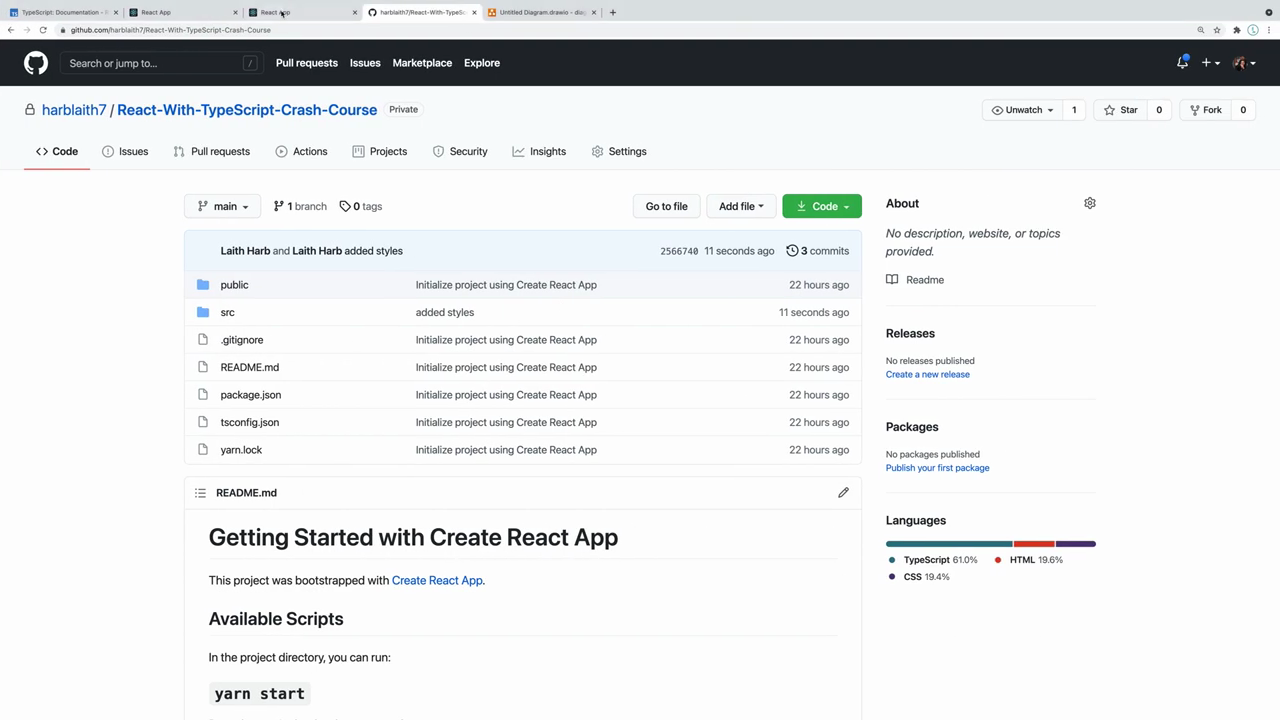
Task: Open the user avatar menu
Action: [x=1244, y=63]
